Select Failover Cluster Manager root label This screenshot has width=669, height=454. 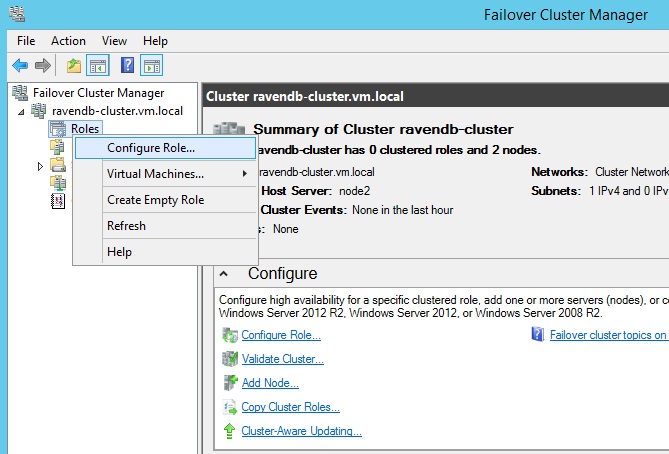[x=99, y=93]
